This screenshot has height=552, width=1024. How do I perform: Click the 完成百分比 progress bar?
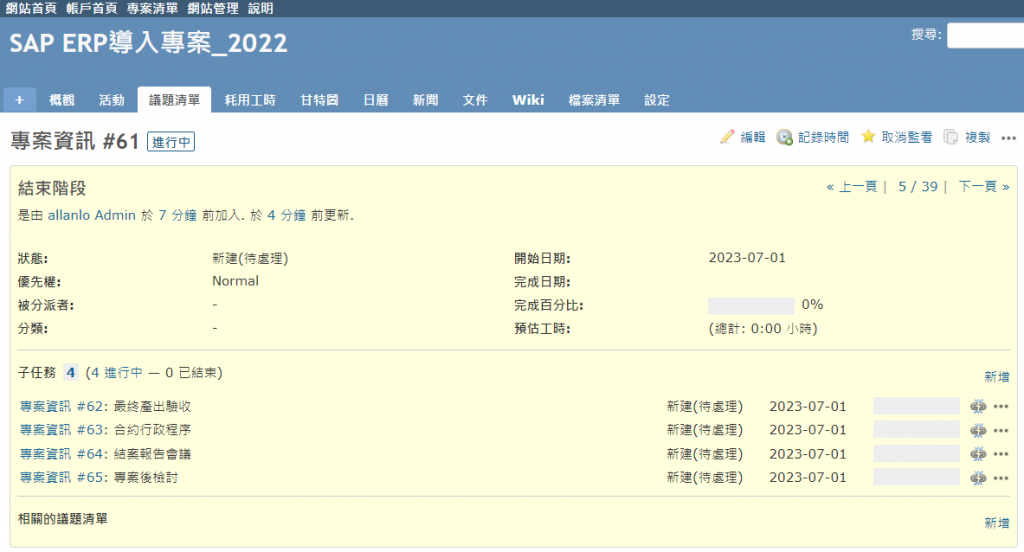pyautogui.click(x=751, y=305)
